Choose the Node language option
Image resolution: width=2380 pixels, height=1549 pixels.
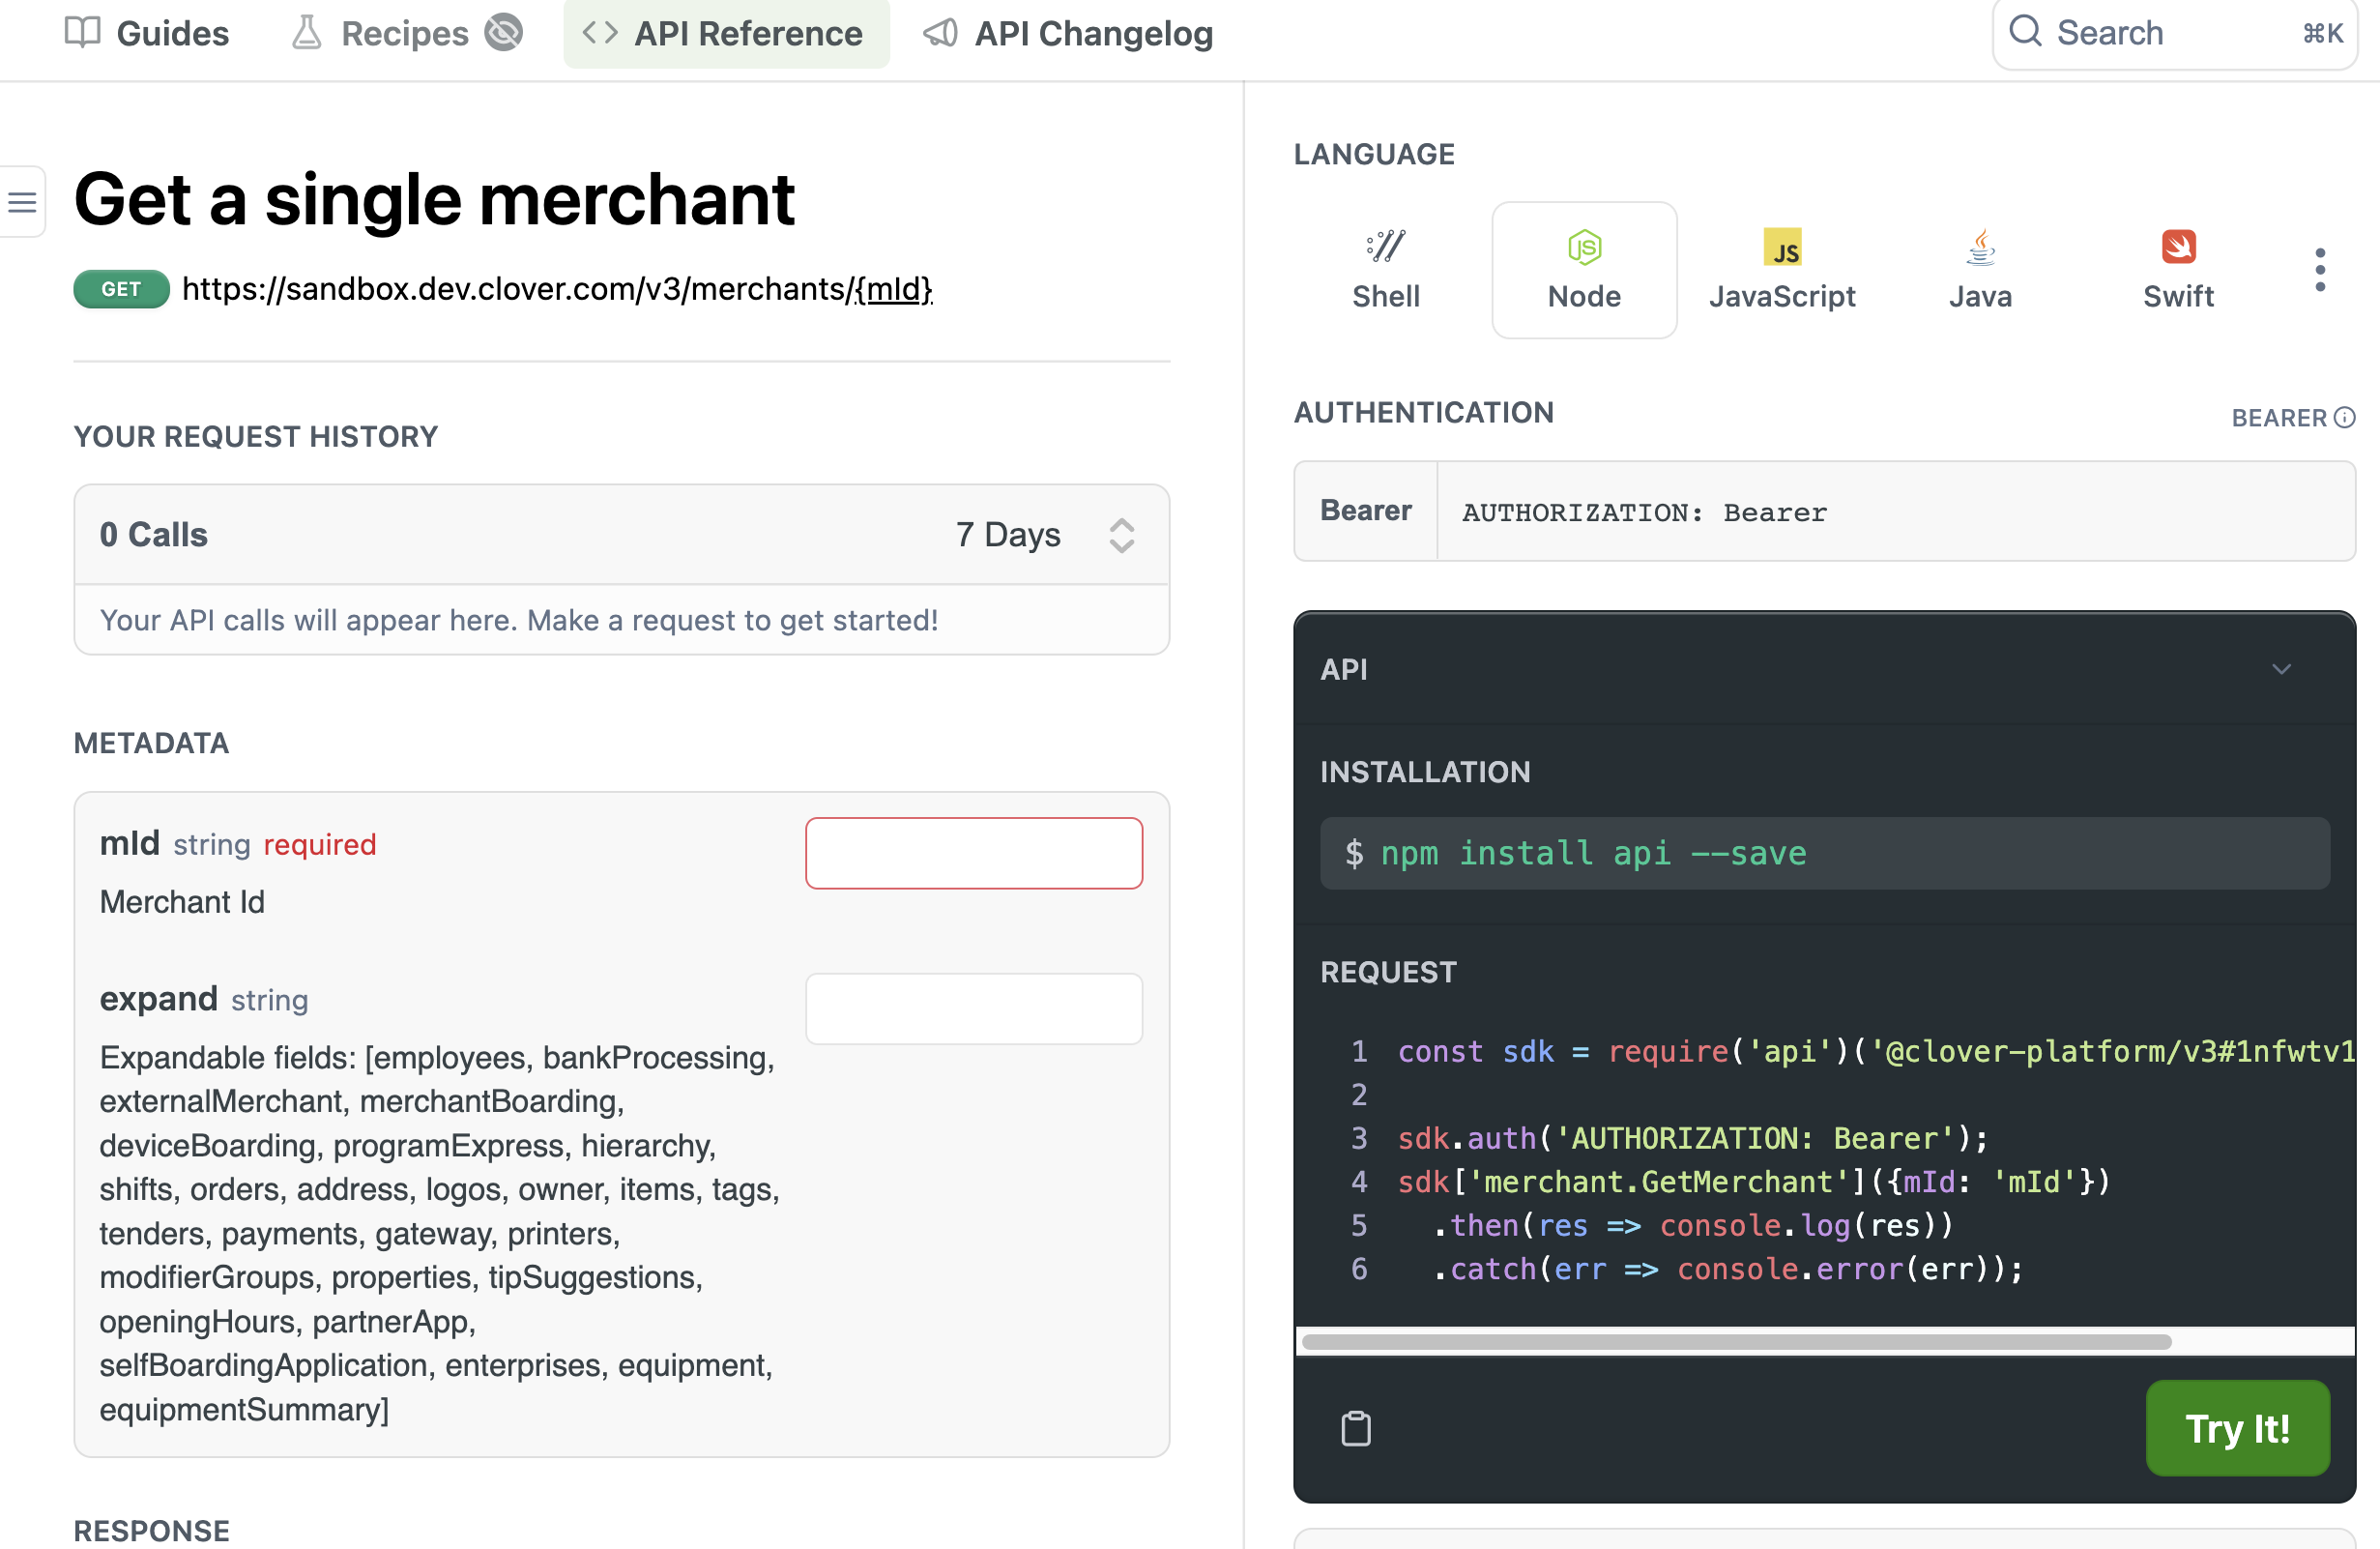point(1583,270)
